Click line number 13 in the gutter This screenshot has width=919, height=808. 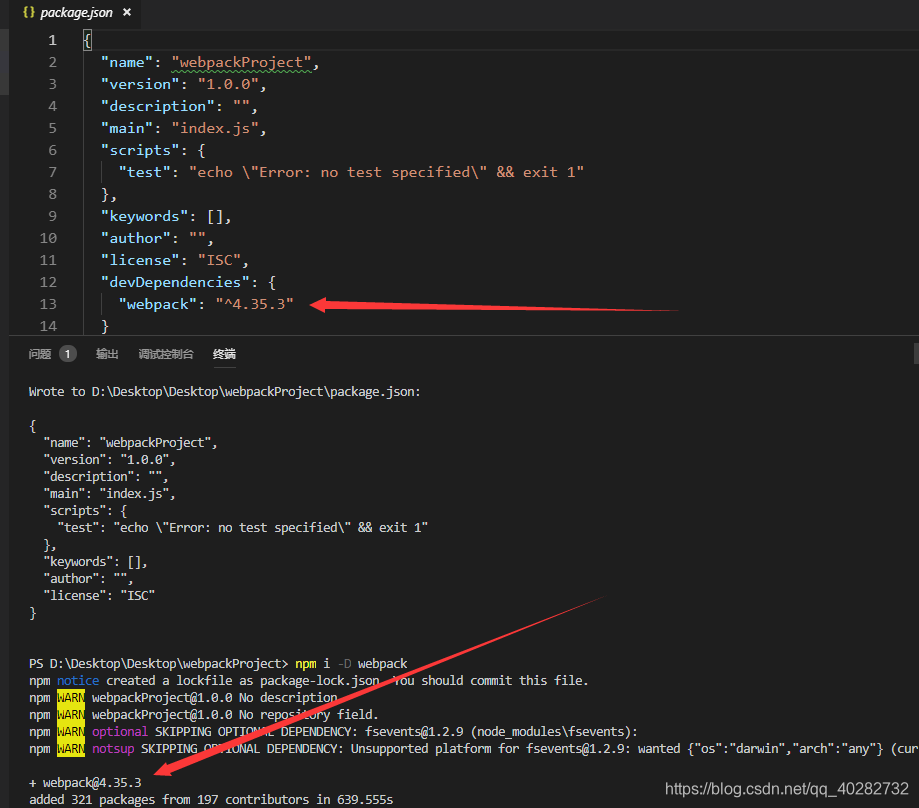click(x=48, y=304)
